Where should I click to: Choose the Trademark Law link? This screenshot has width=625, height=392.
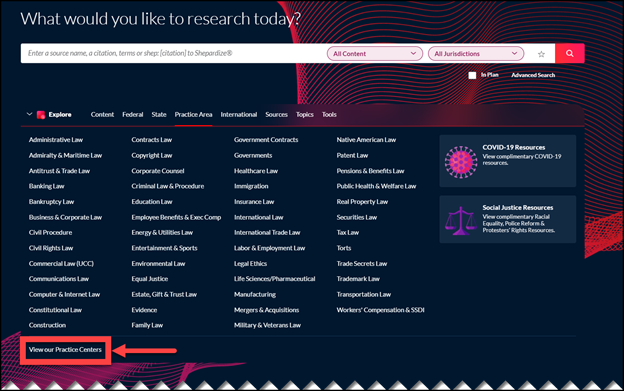(x=358, y=279)
